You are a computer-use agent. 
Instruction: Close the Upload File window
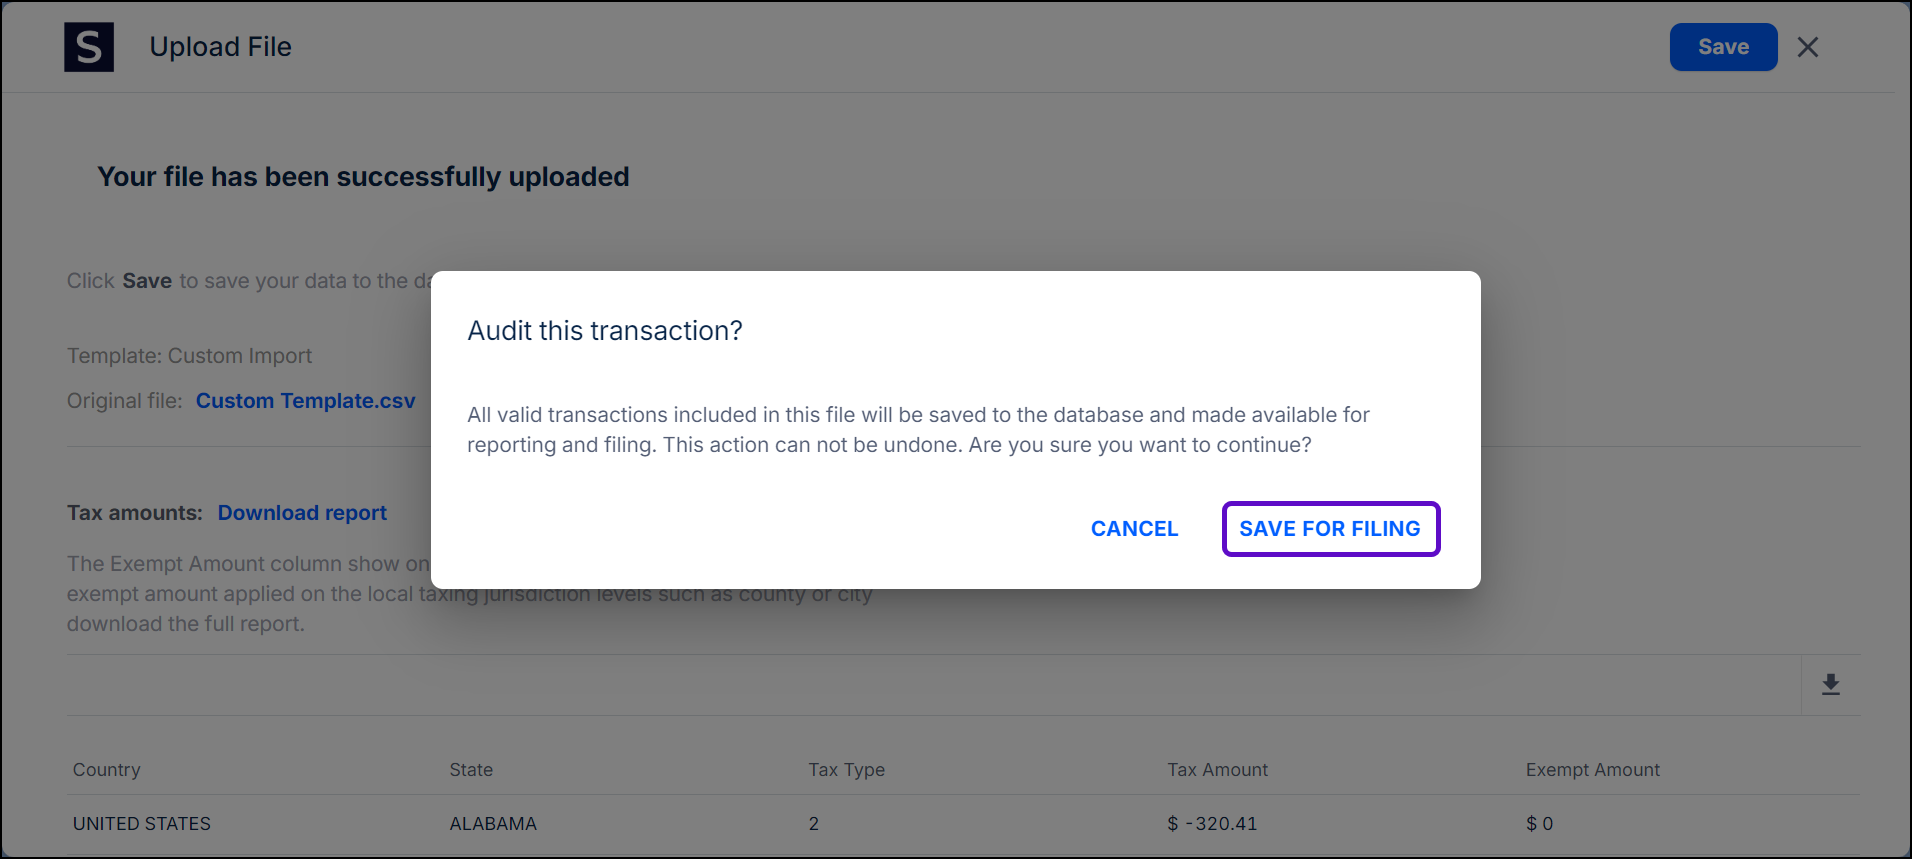click(1807, 47)
